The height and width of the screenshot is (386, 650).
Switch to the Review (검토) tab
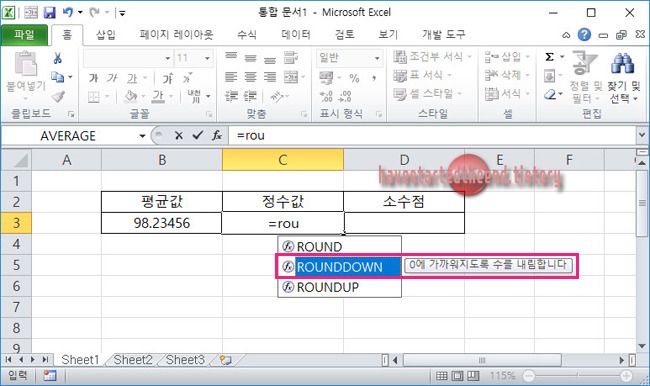tap(345, 34)
